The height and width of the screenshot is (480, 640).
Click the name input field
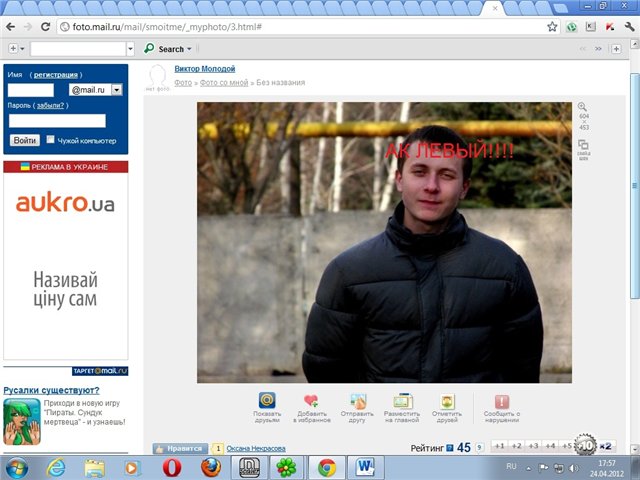click(31, 90)
